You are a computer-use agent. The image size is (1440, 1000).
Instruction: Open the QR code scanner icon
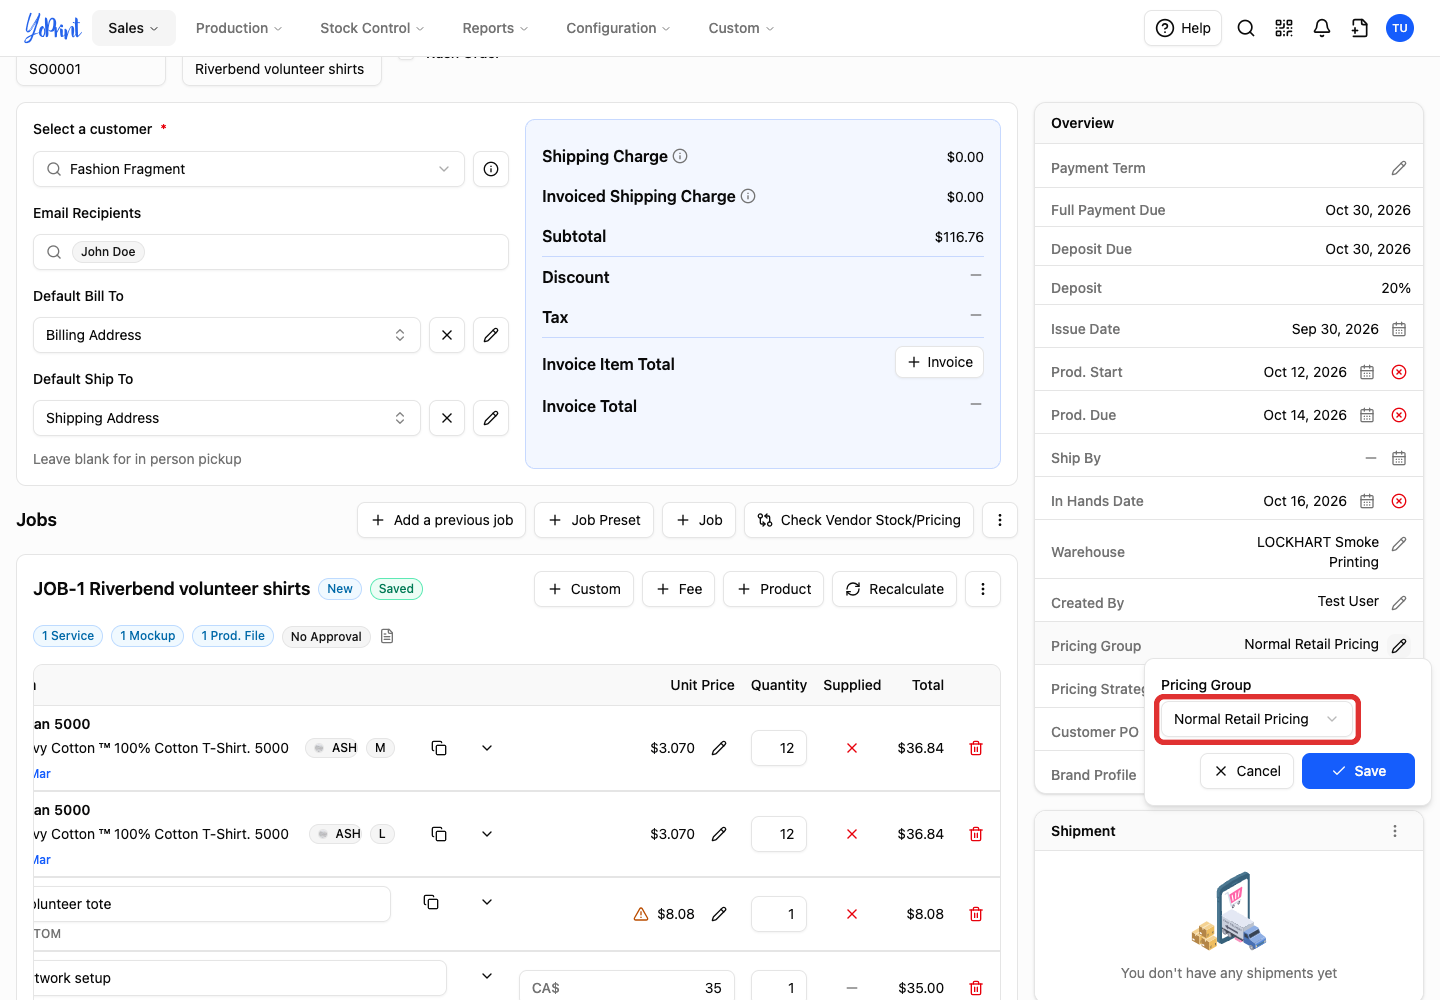click(1284, 28)
